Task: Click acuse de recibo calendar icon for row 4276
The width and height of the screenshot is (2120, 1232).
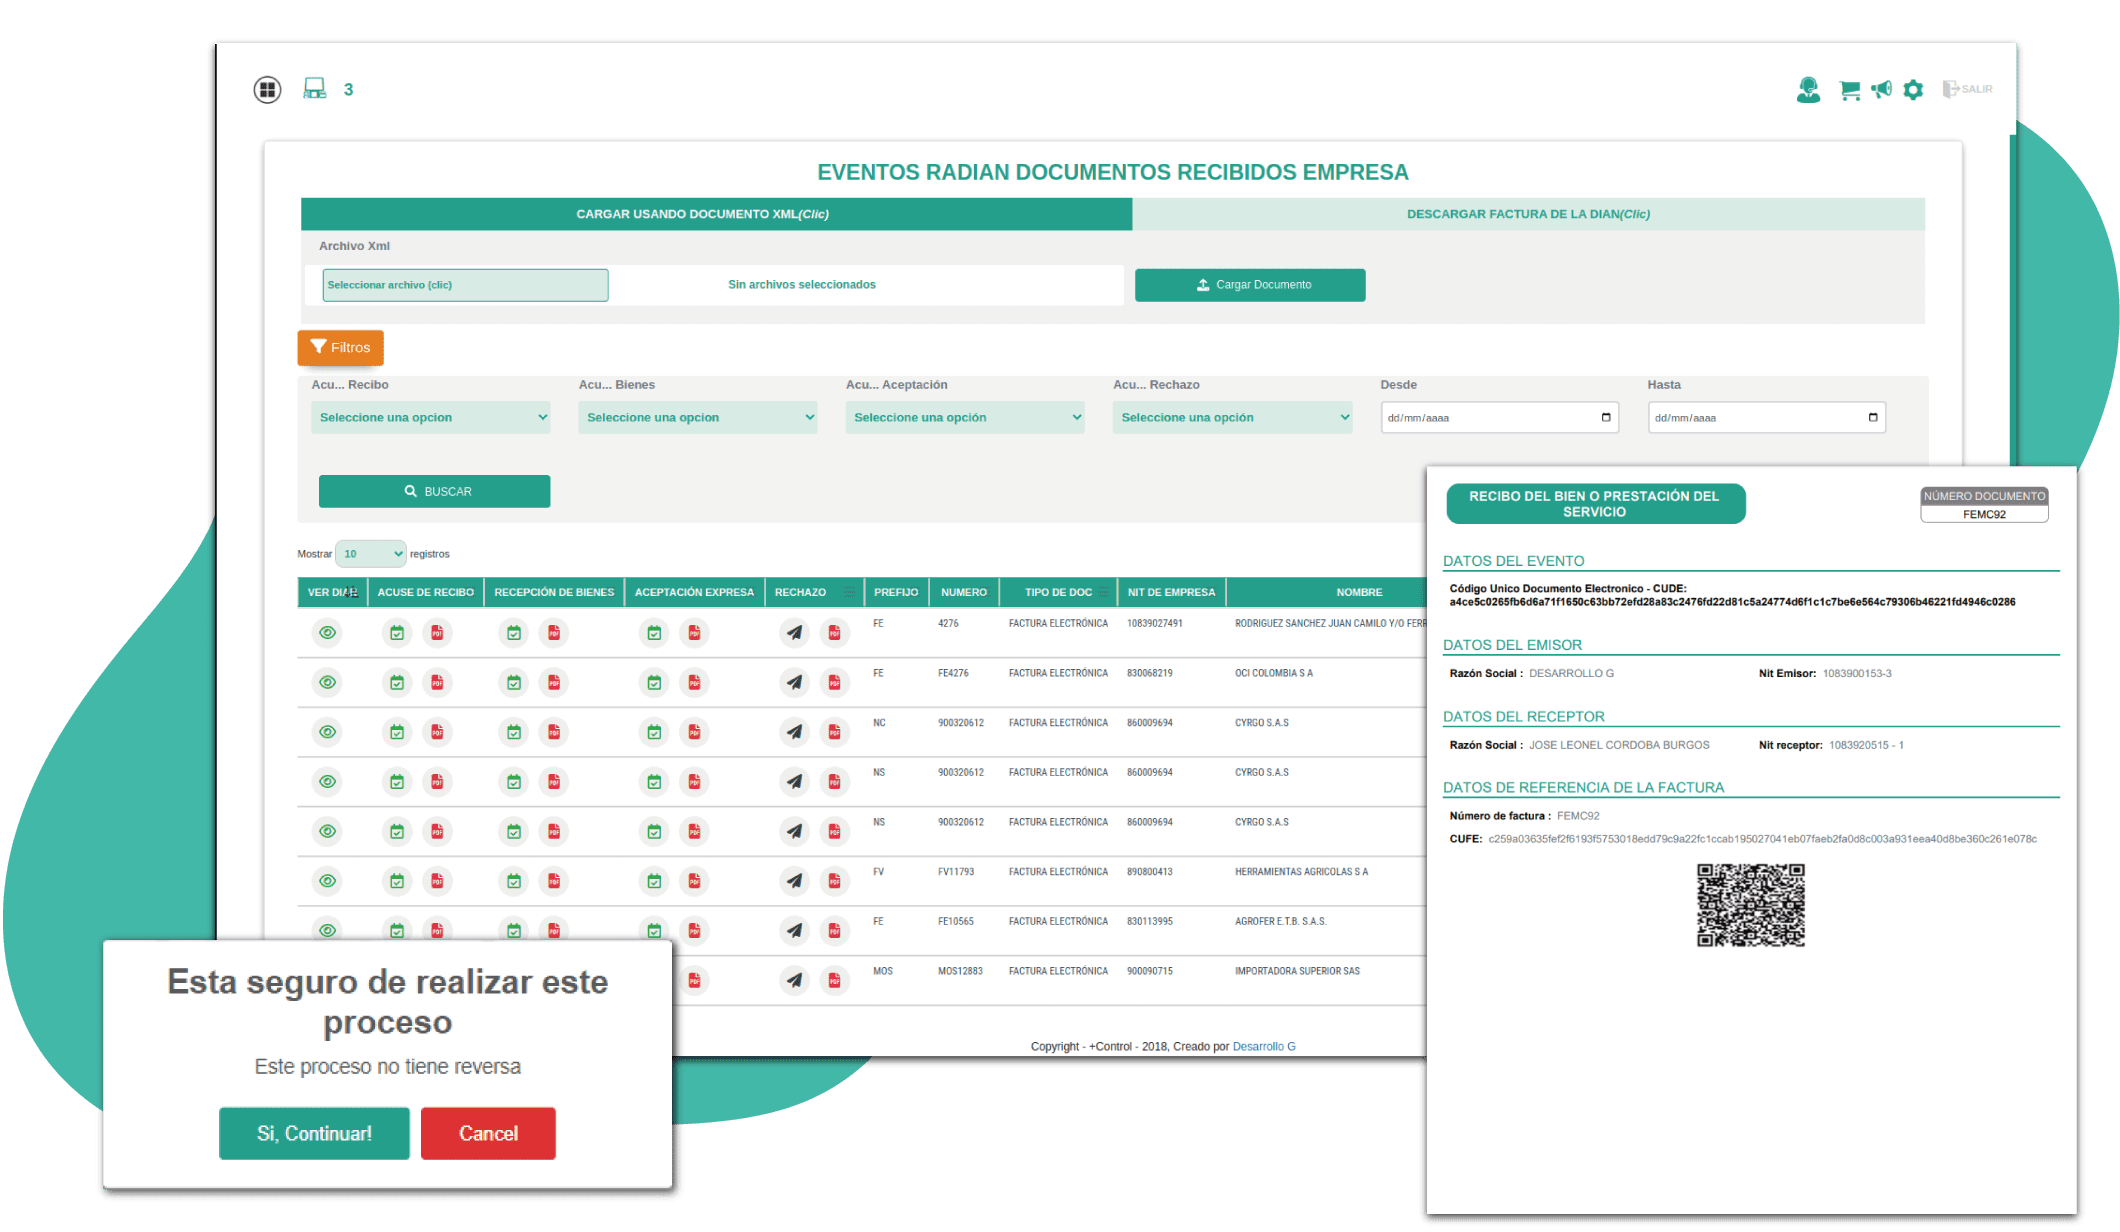Action: [397, 633]
